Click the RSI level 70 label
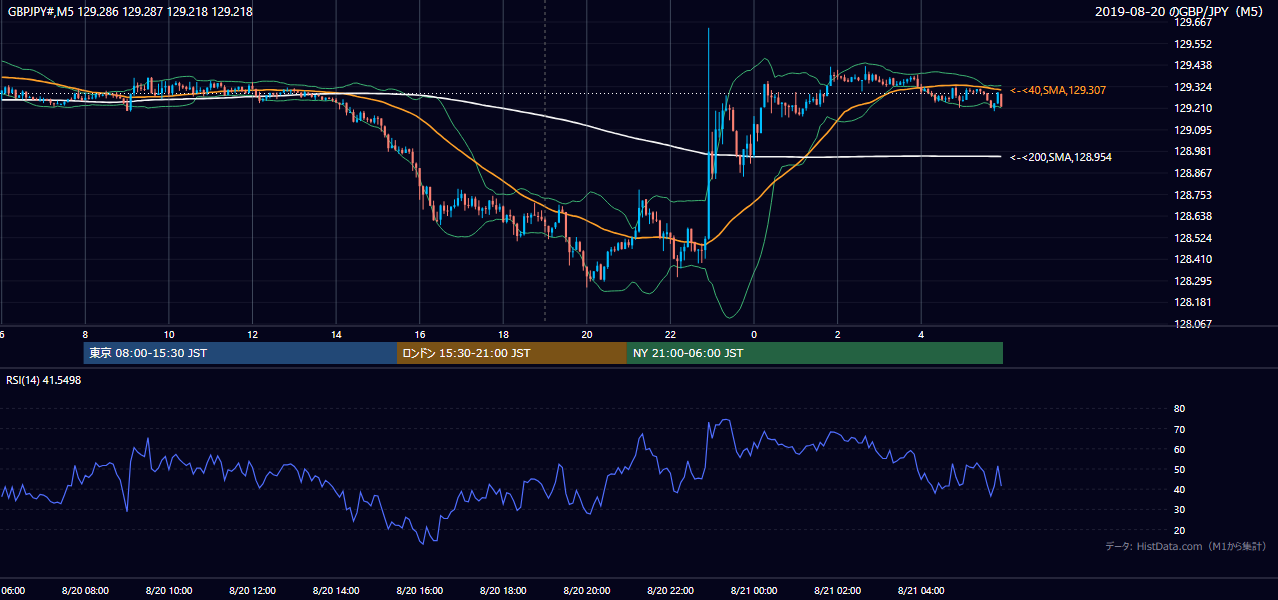 tap(1179, 429)
